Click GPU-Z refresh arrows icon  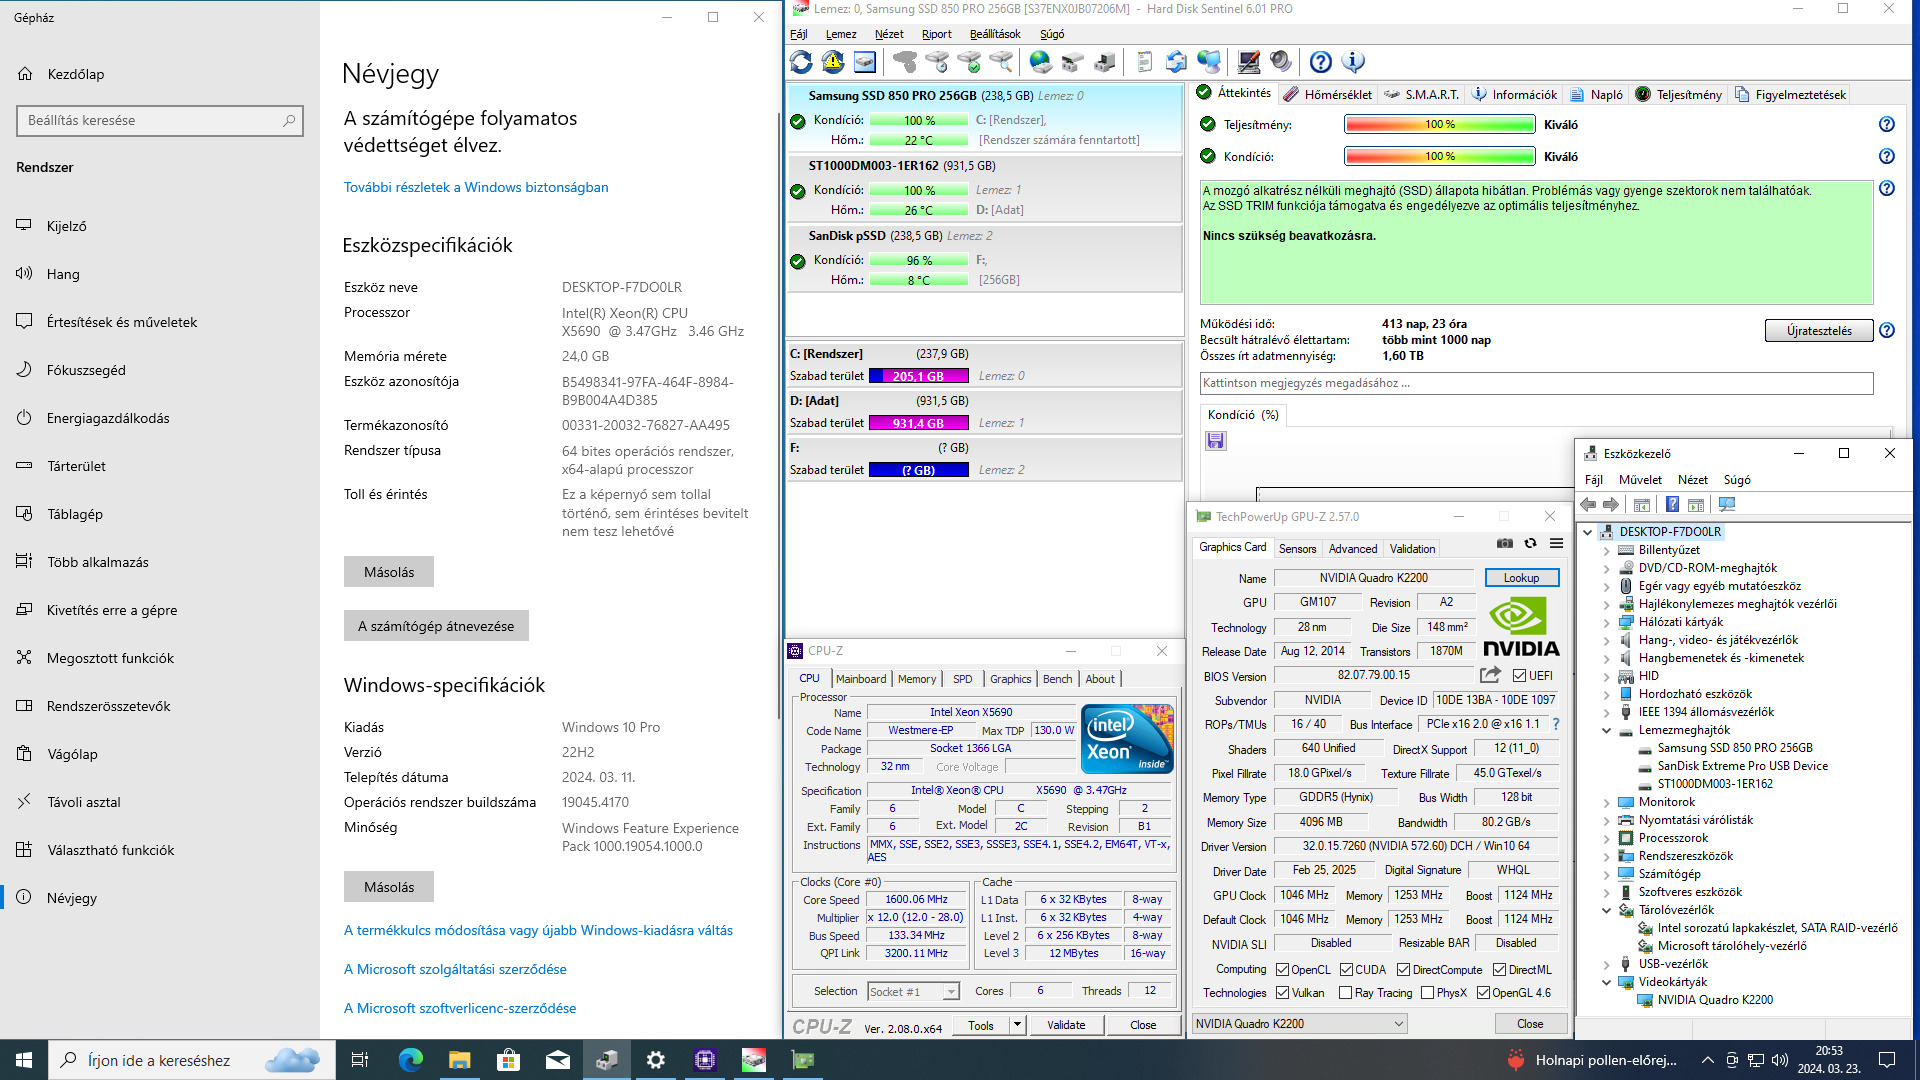[x=1530, y=543]
